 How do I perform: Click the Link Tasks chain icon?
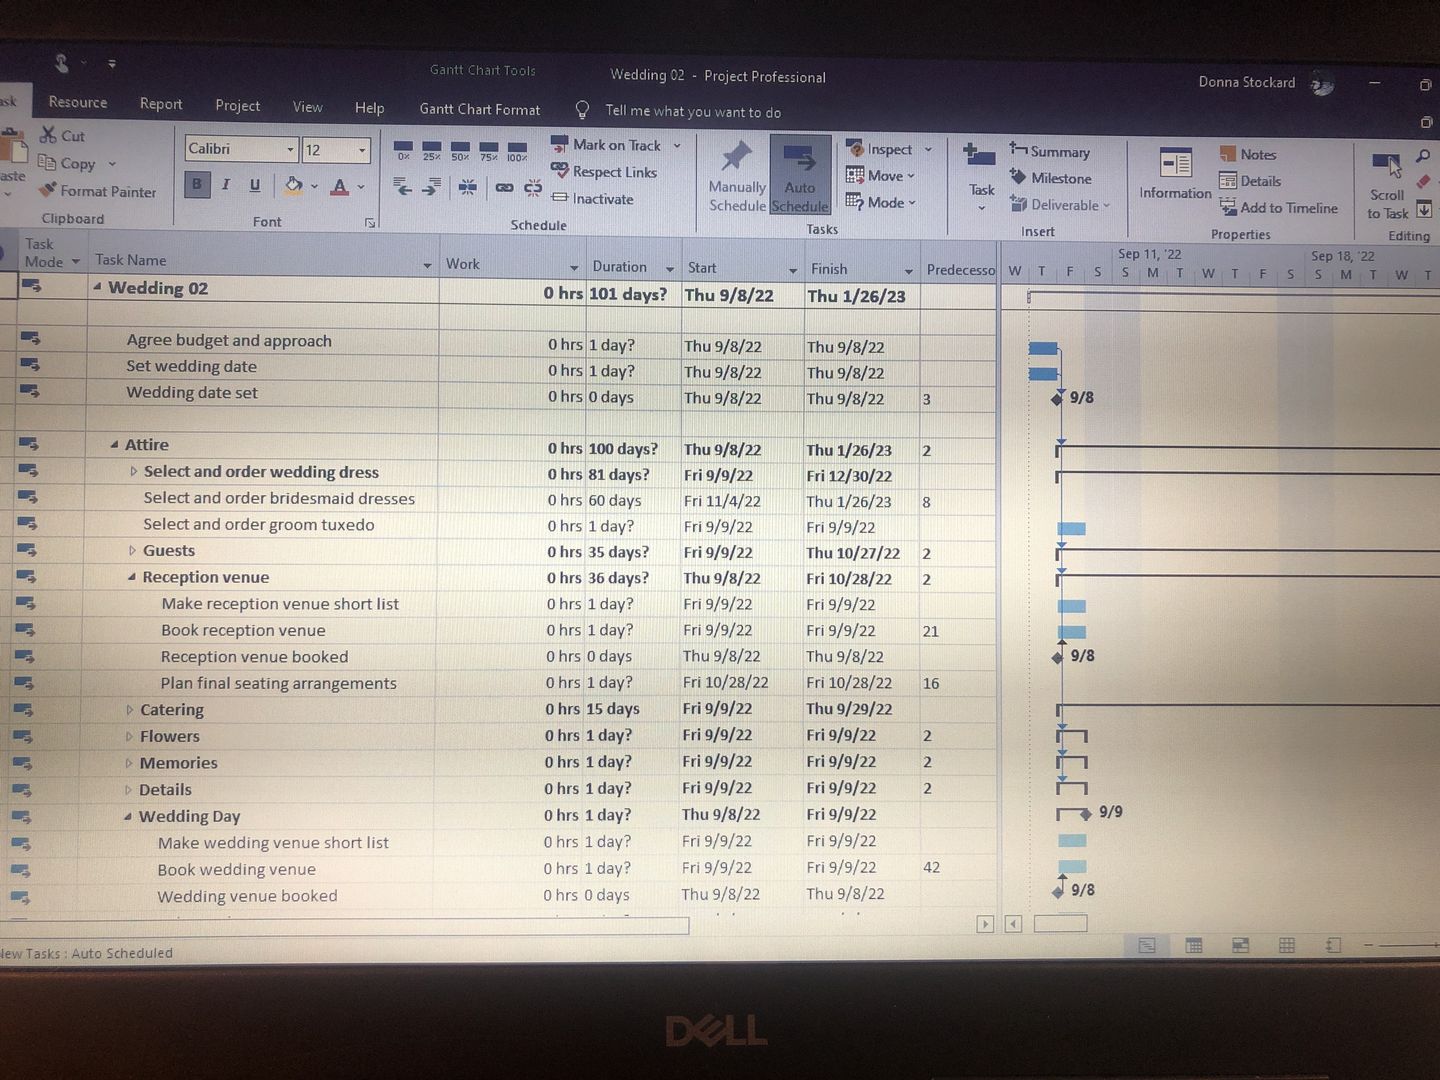tap(504, 187)
